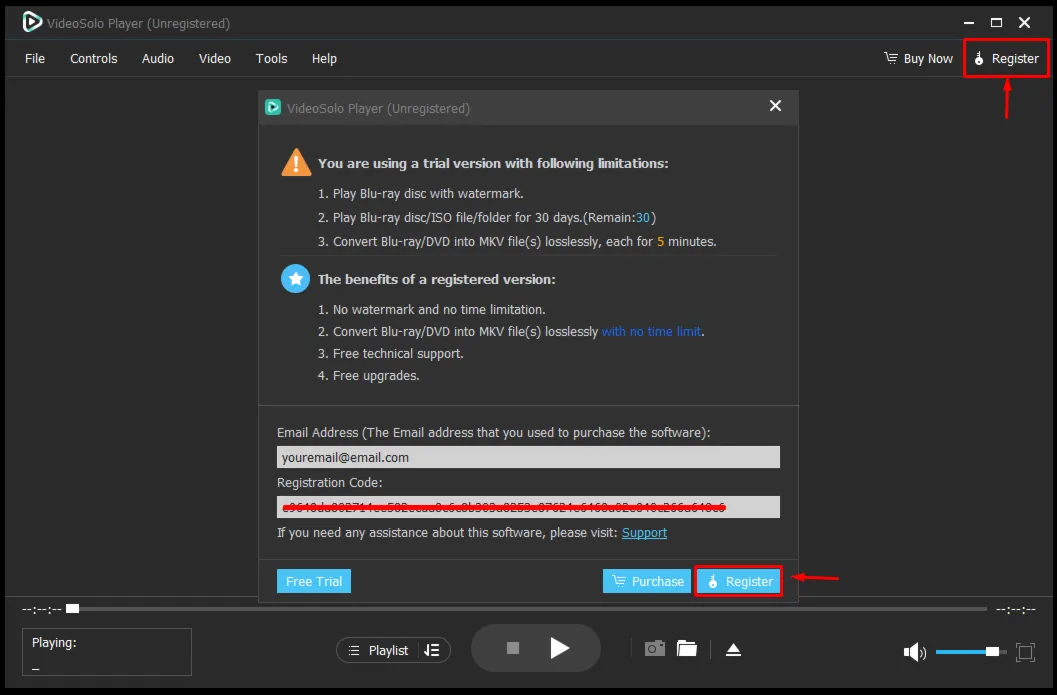Click the 'Playing:' status box
Screen dimensions: 1057x695
coord(107,652)
